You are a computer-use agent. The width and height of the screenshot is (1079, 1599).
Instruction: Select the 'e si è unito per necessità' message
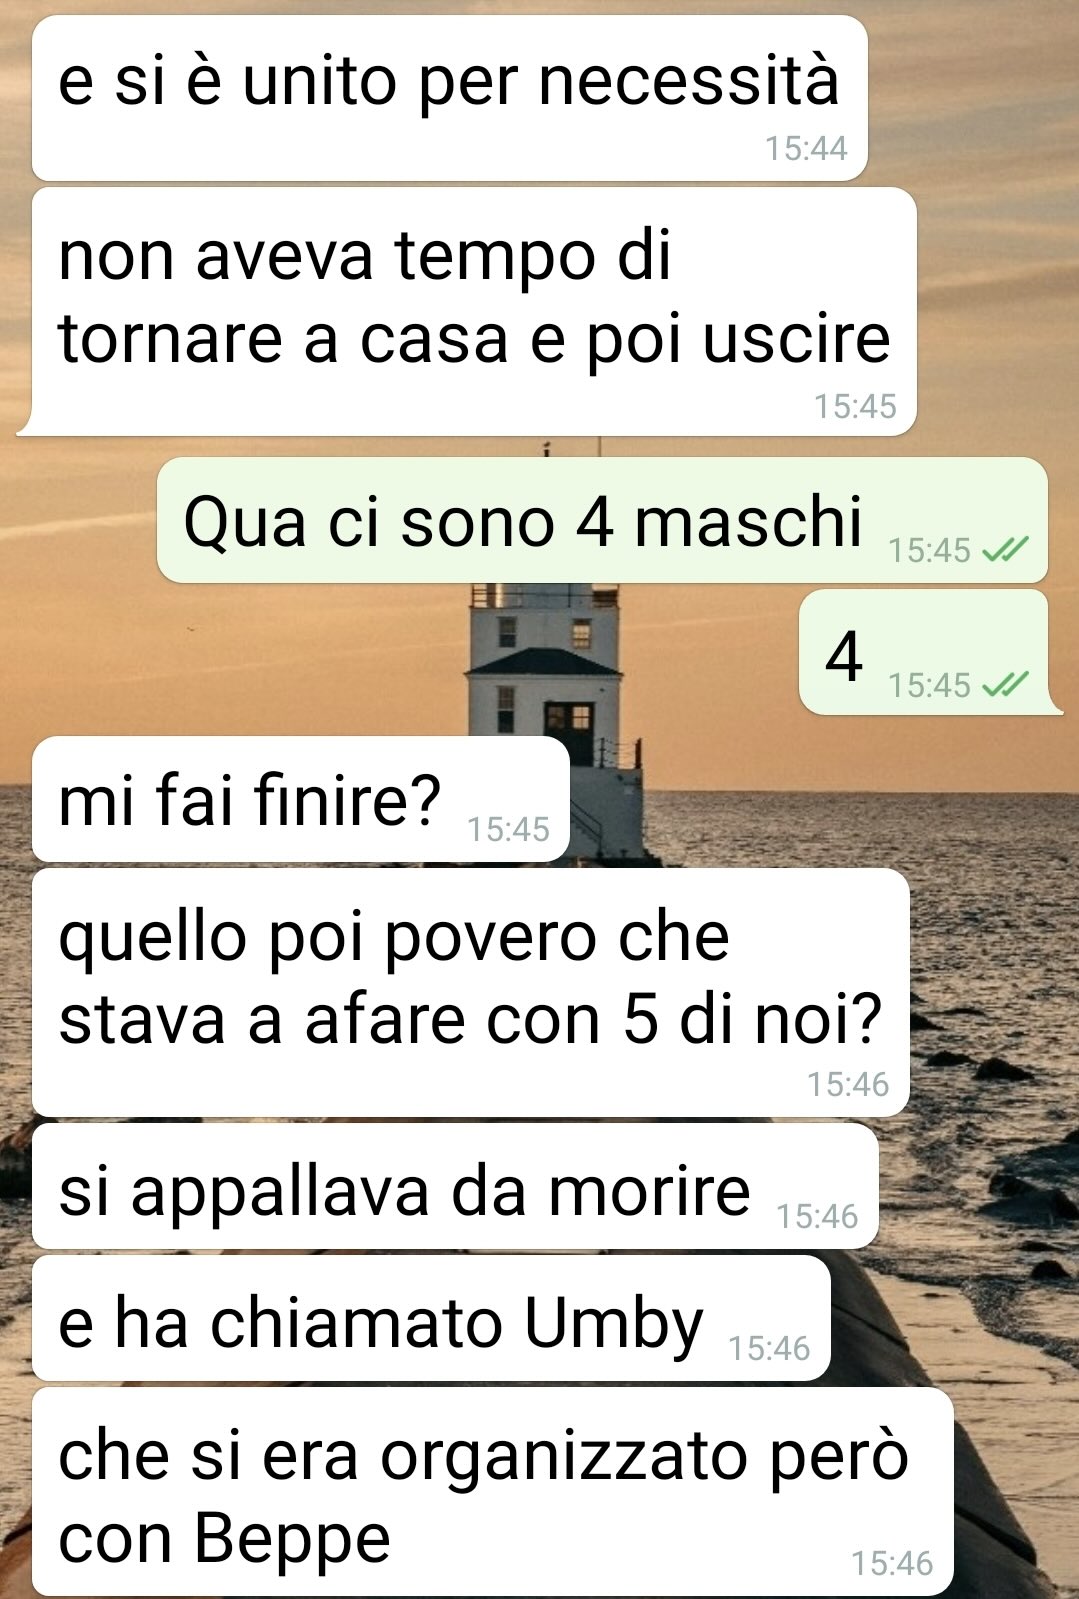450,98
